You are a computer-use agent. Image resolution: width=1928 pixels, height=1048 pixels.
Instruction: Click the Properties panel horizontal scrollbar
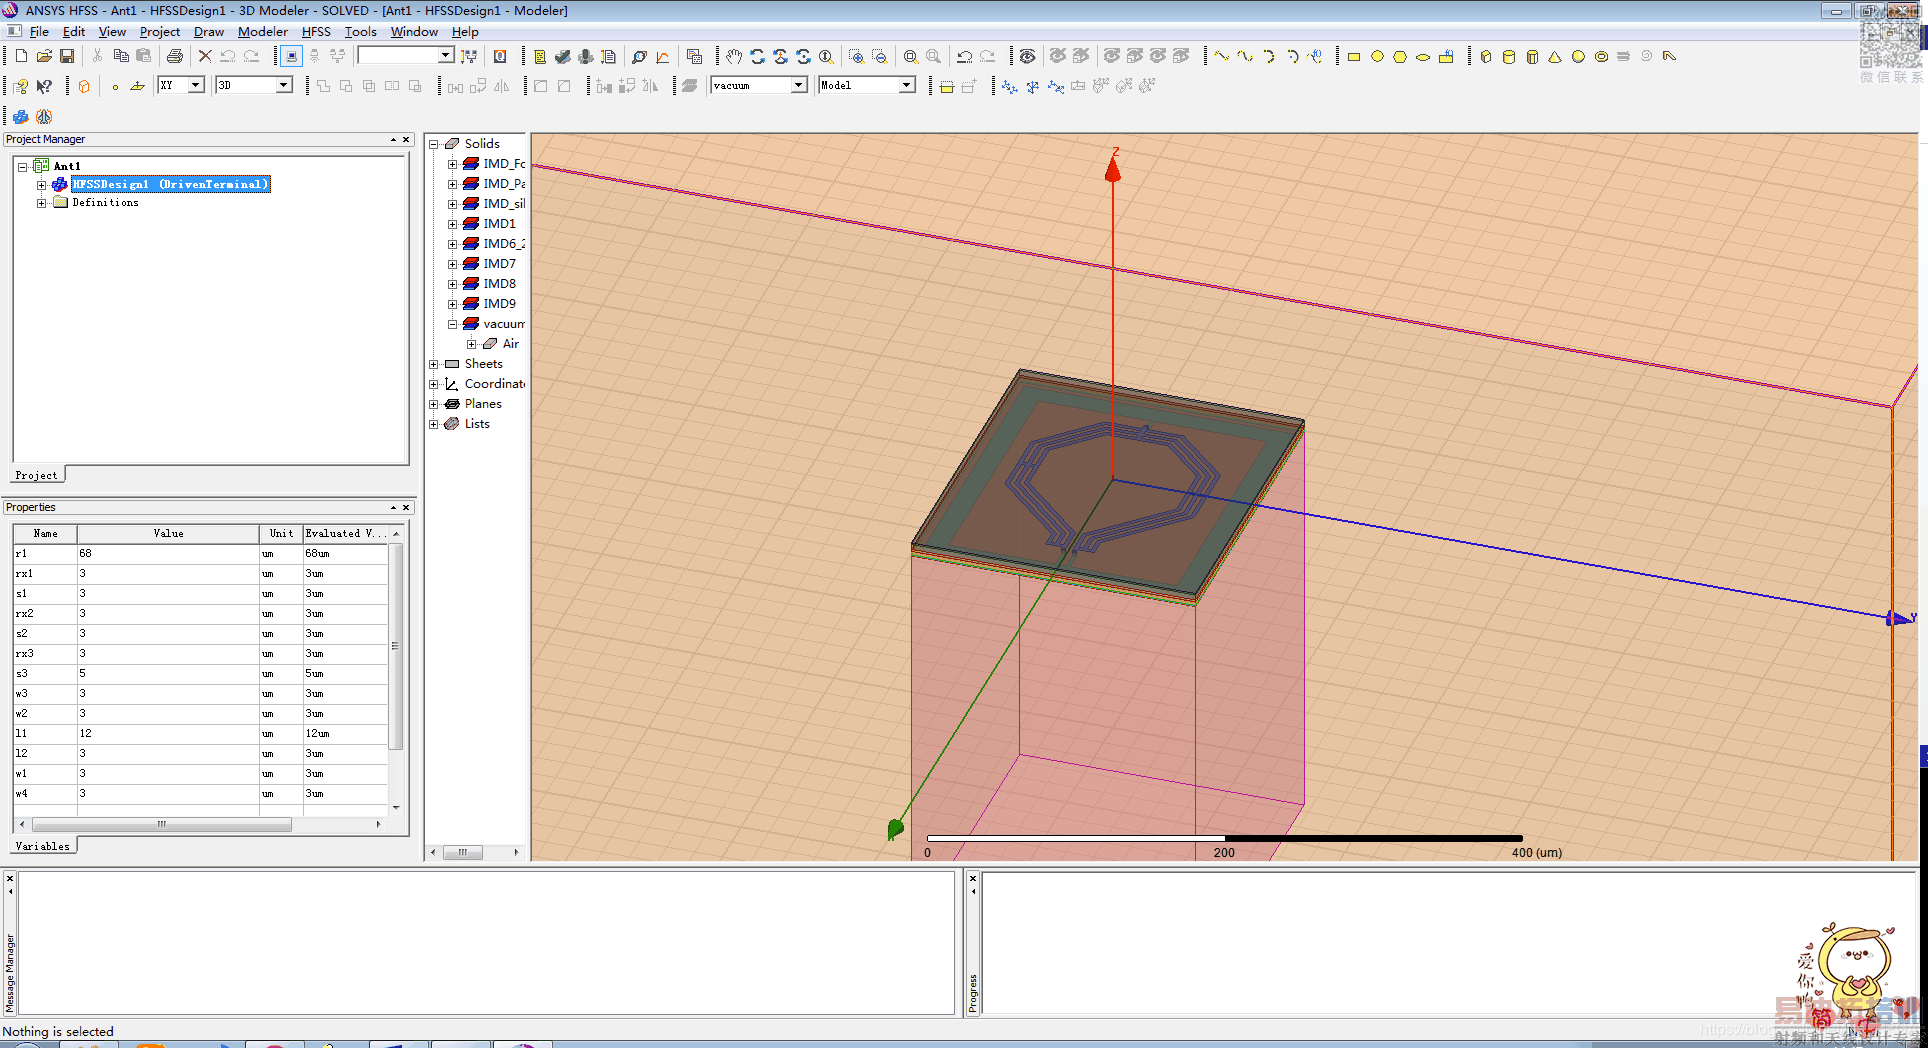(162, 825)
